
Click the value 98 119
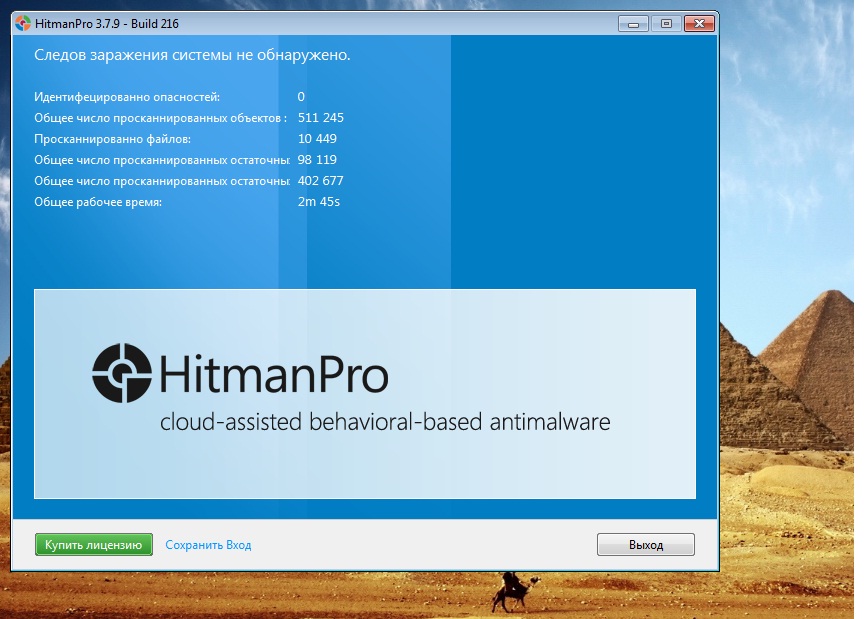(317, 159)
